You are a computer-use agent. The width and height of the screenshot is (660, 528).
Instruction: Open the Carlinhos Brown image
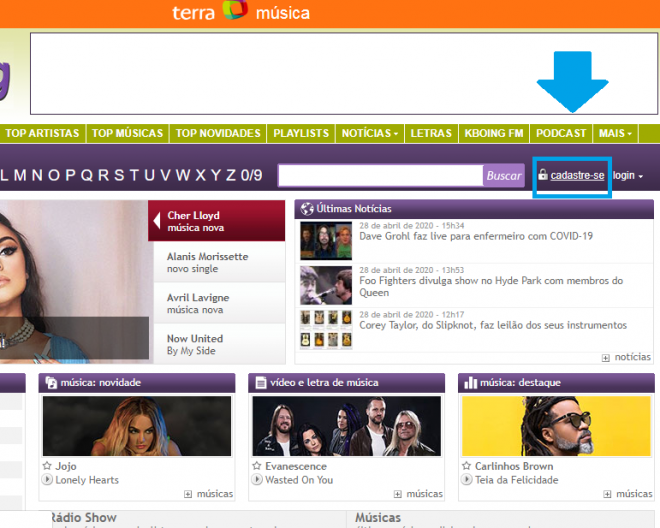pos(556,426)
